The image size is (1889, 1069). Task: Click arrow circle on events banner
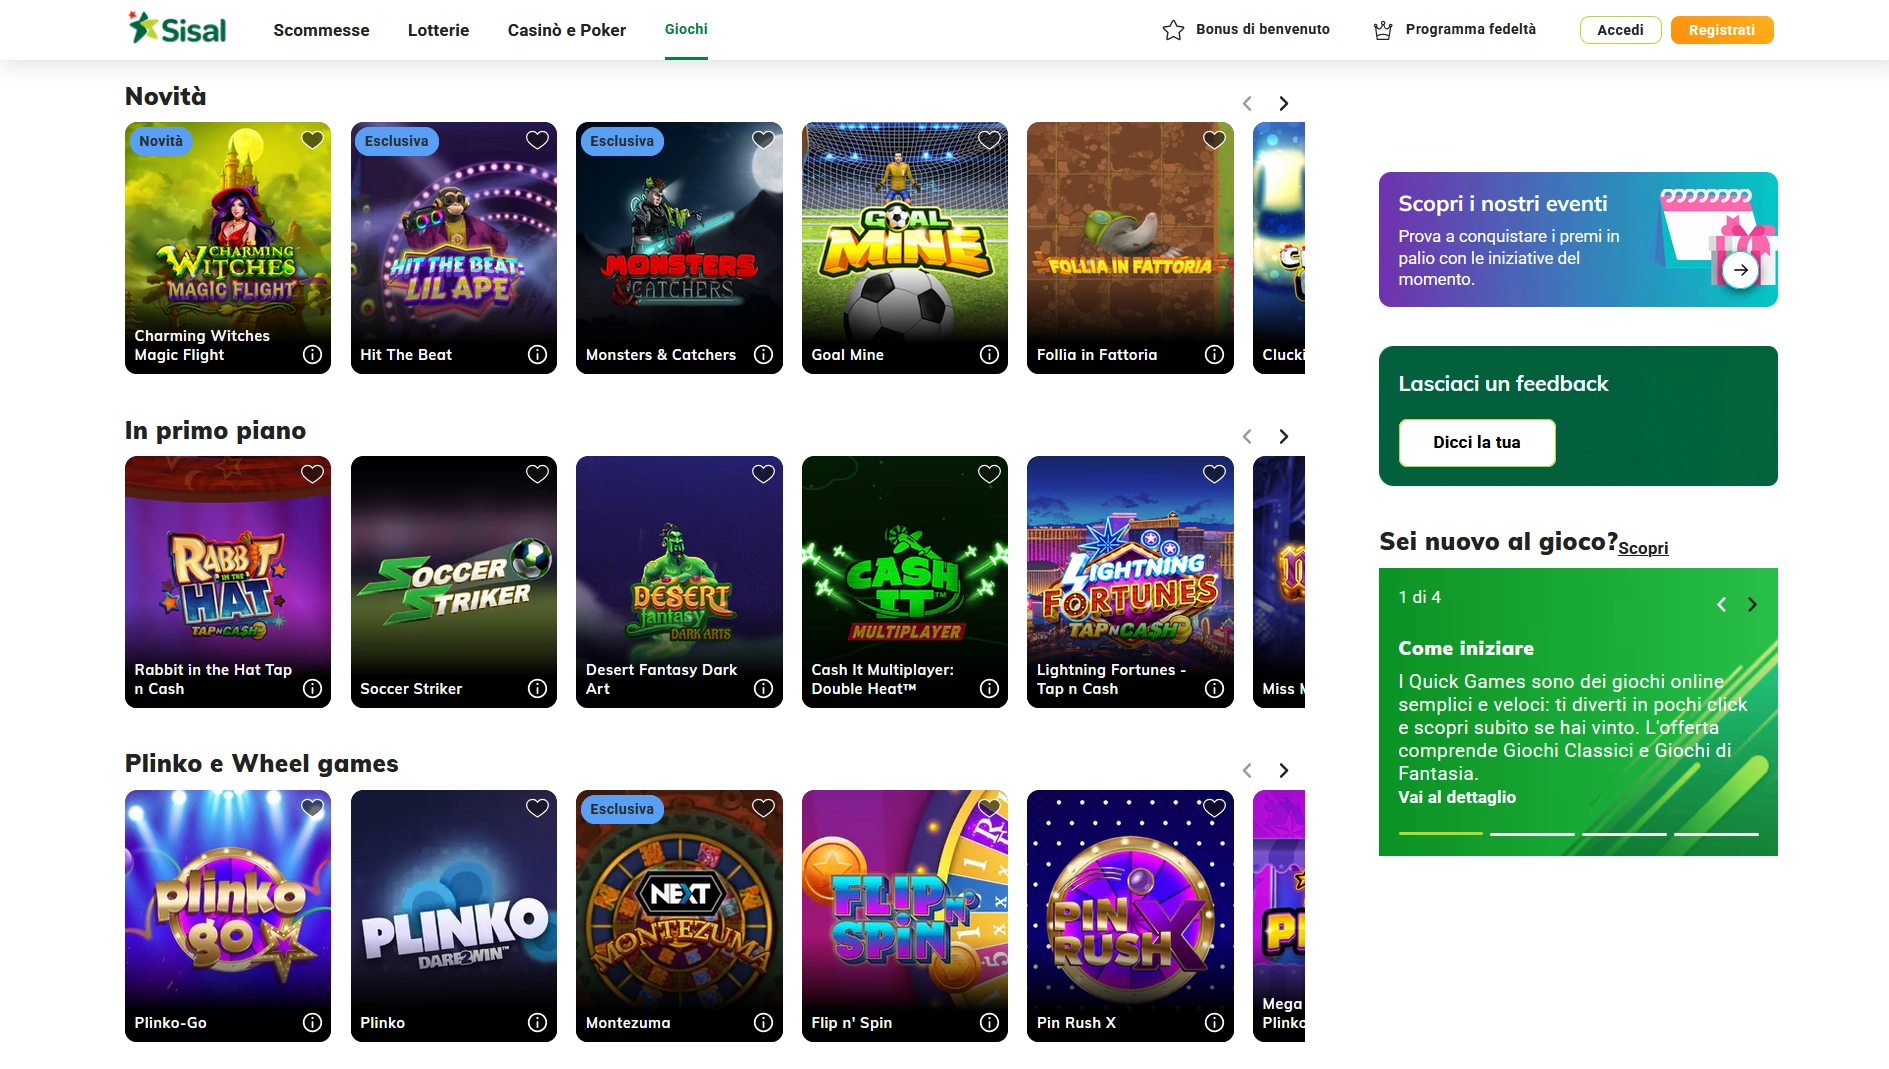[1740, 270]
